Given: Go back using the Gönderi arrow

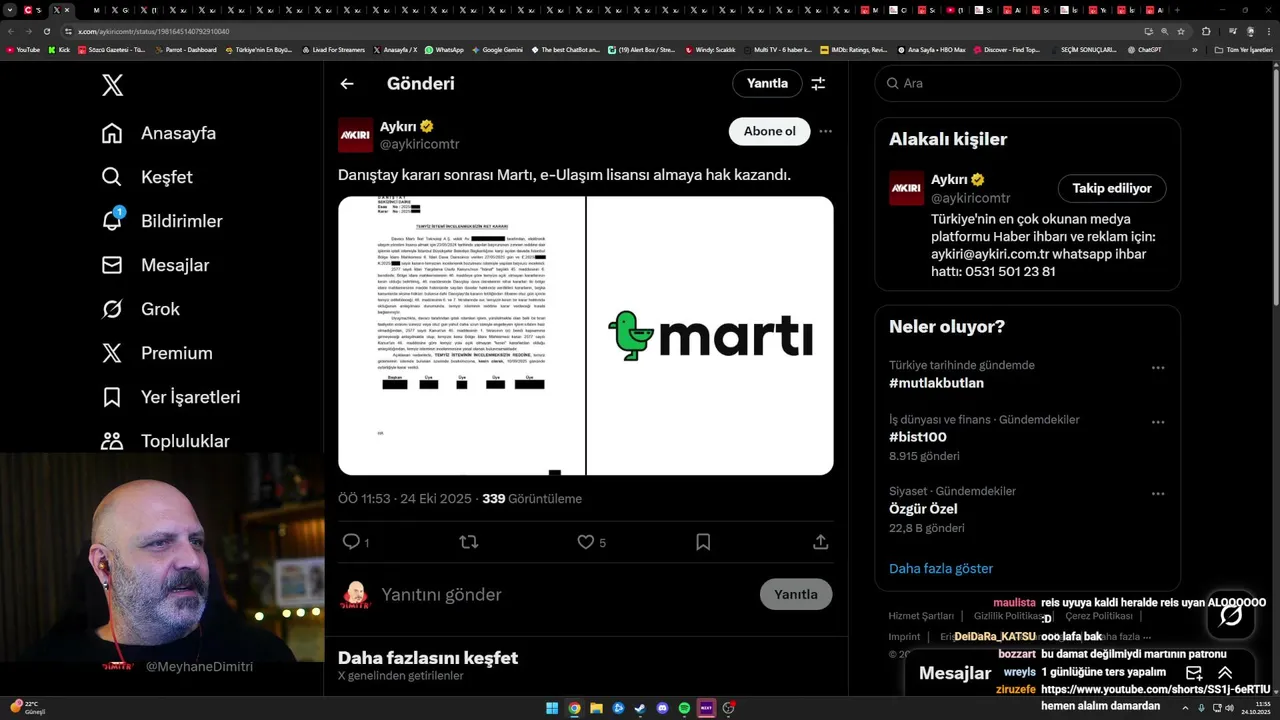Looking at the screenshot, I should pyautogui.click(x=347, y=84).
